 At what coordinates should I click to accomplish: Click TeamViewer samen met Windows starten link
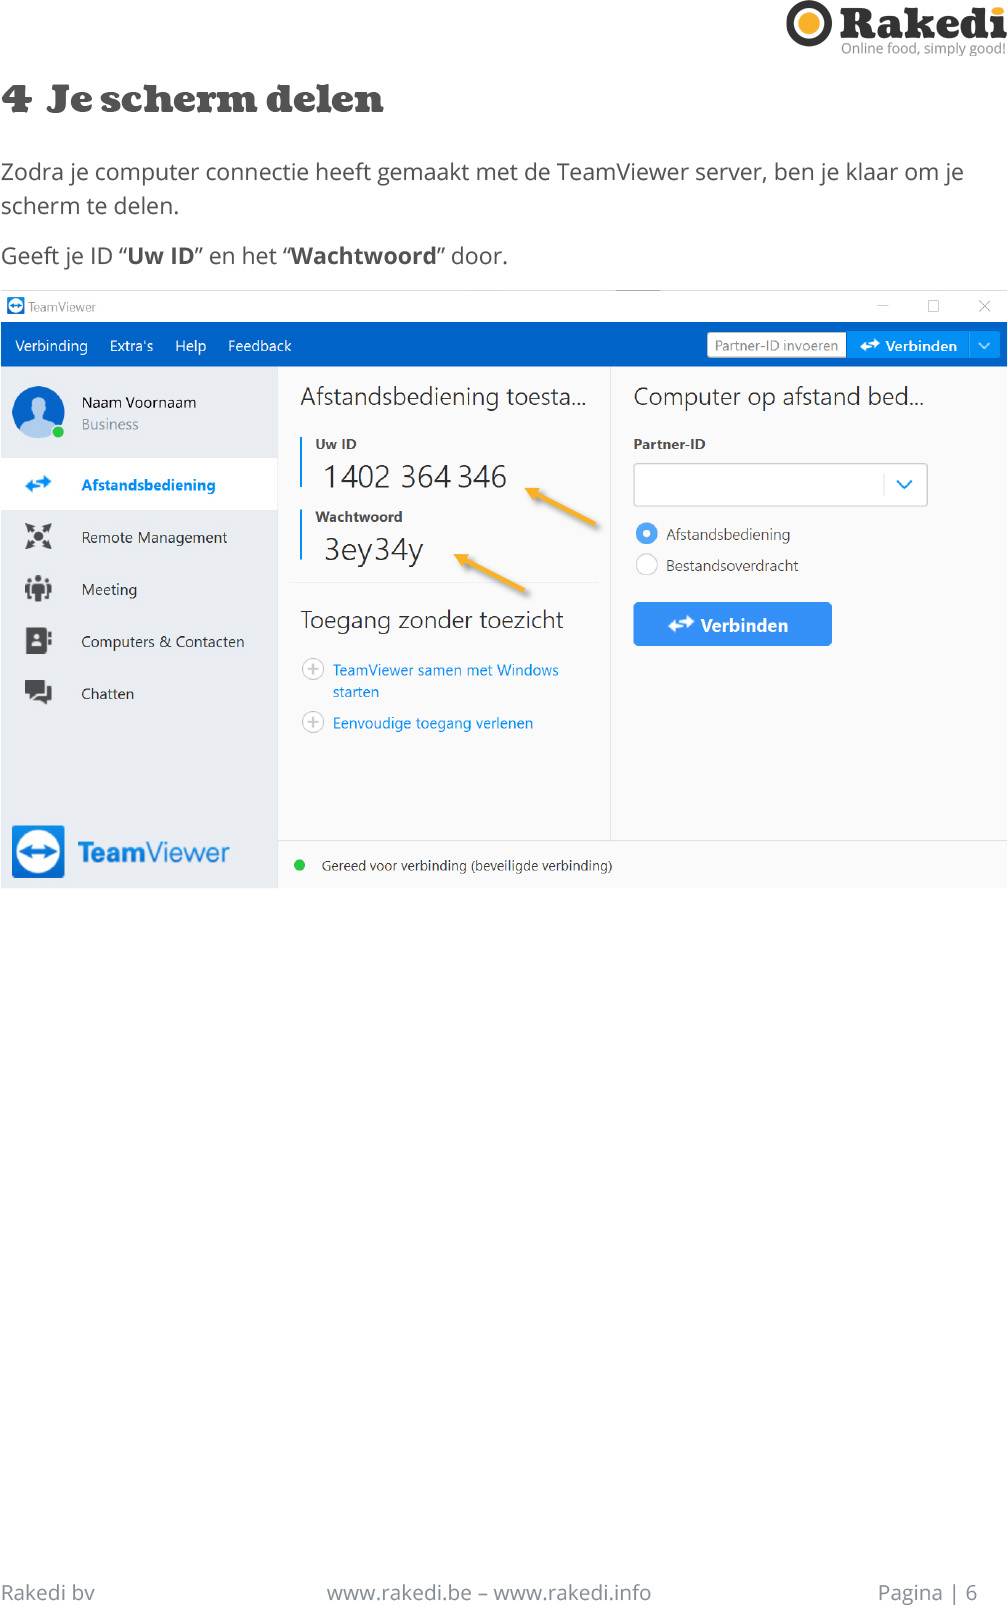tap(445, 680)
